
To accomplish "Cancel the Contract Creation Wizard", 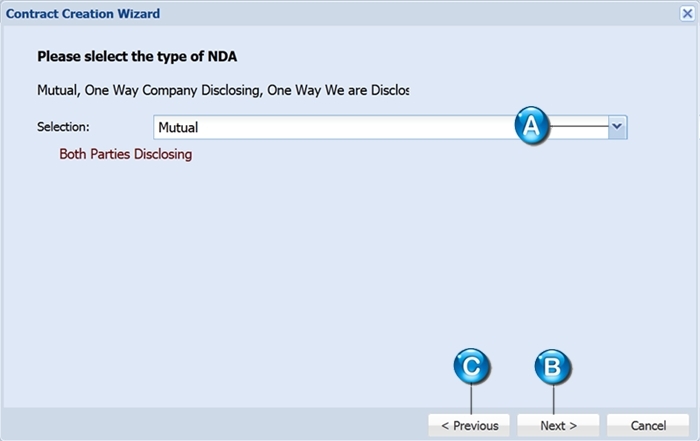I will (648, 425).
